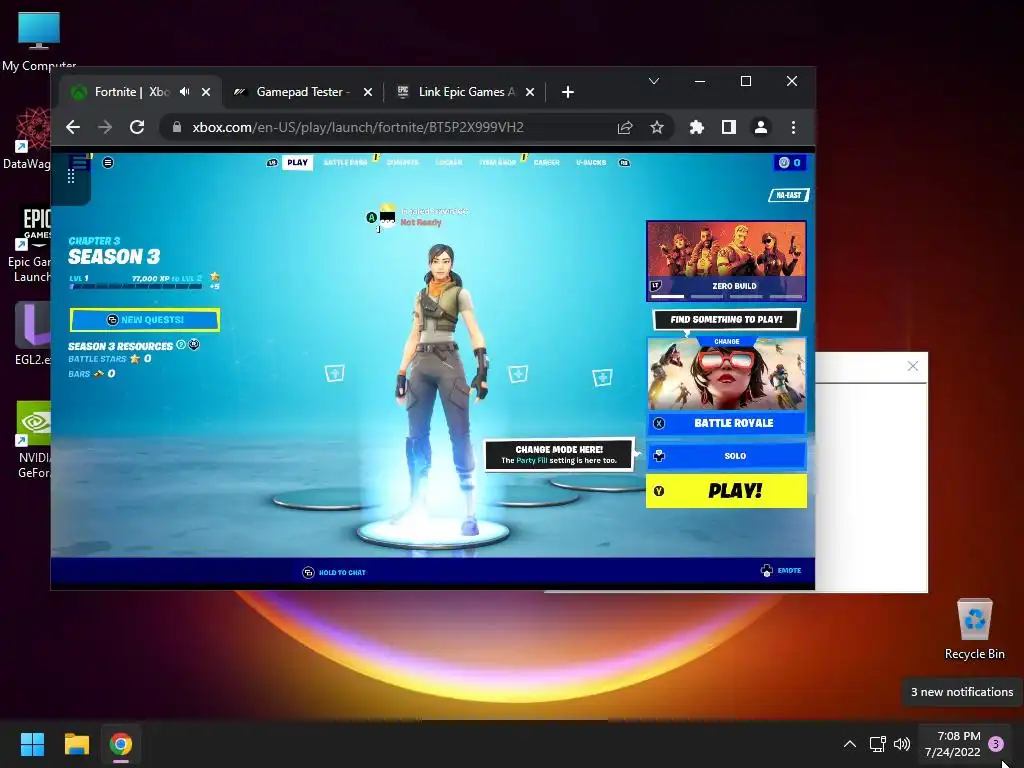Close the white window behind Chrome
This screenshot has height=768, width=1024.
pos(913,366)
